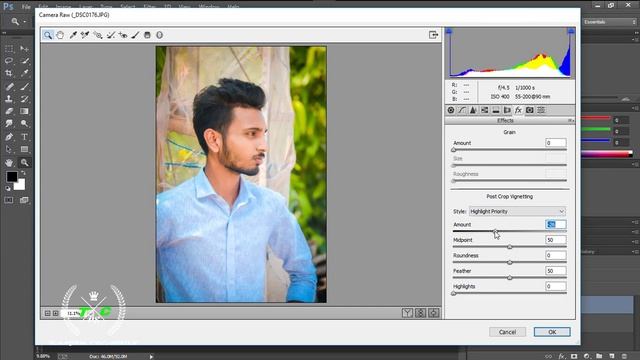
Task: Select the Spot Removal tool
Action: tap(111, 35)
